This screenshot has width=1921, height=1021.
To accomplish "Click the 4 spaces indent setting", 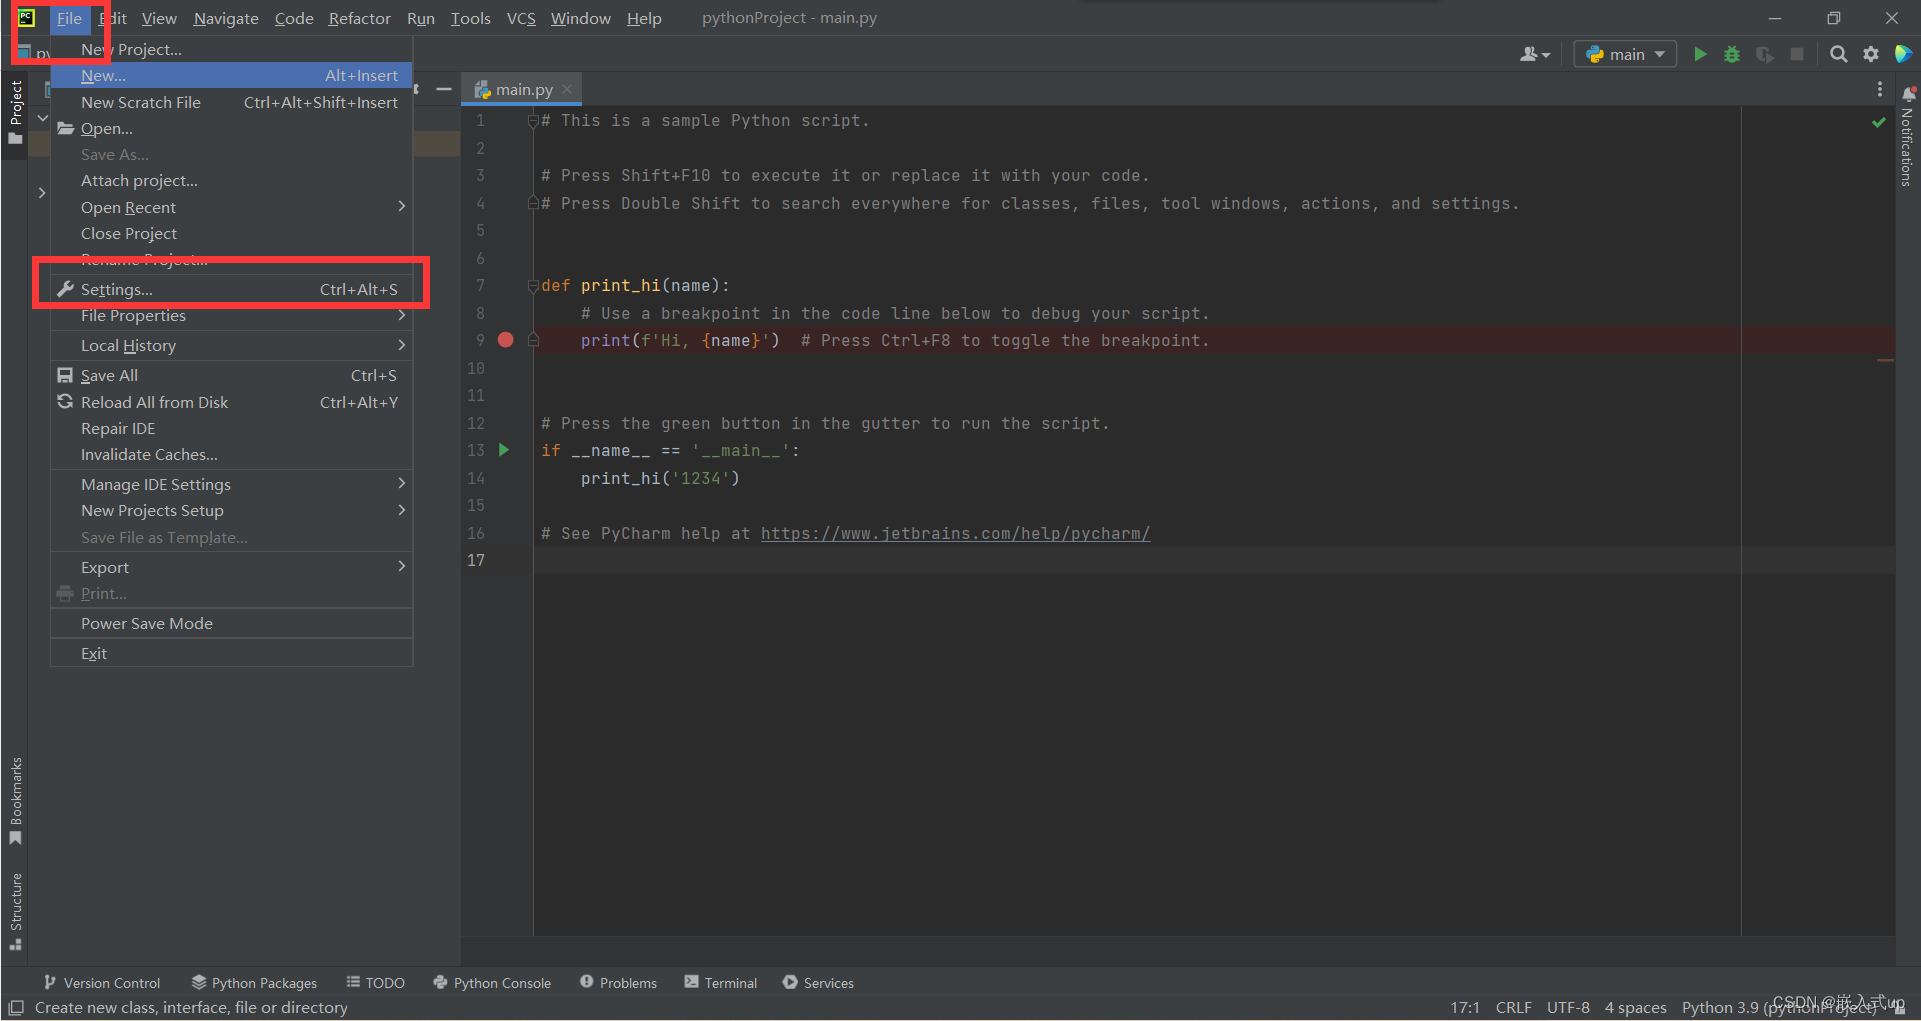I will (x=1635, y=1007).
